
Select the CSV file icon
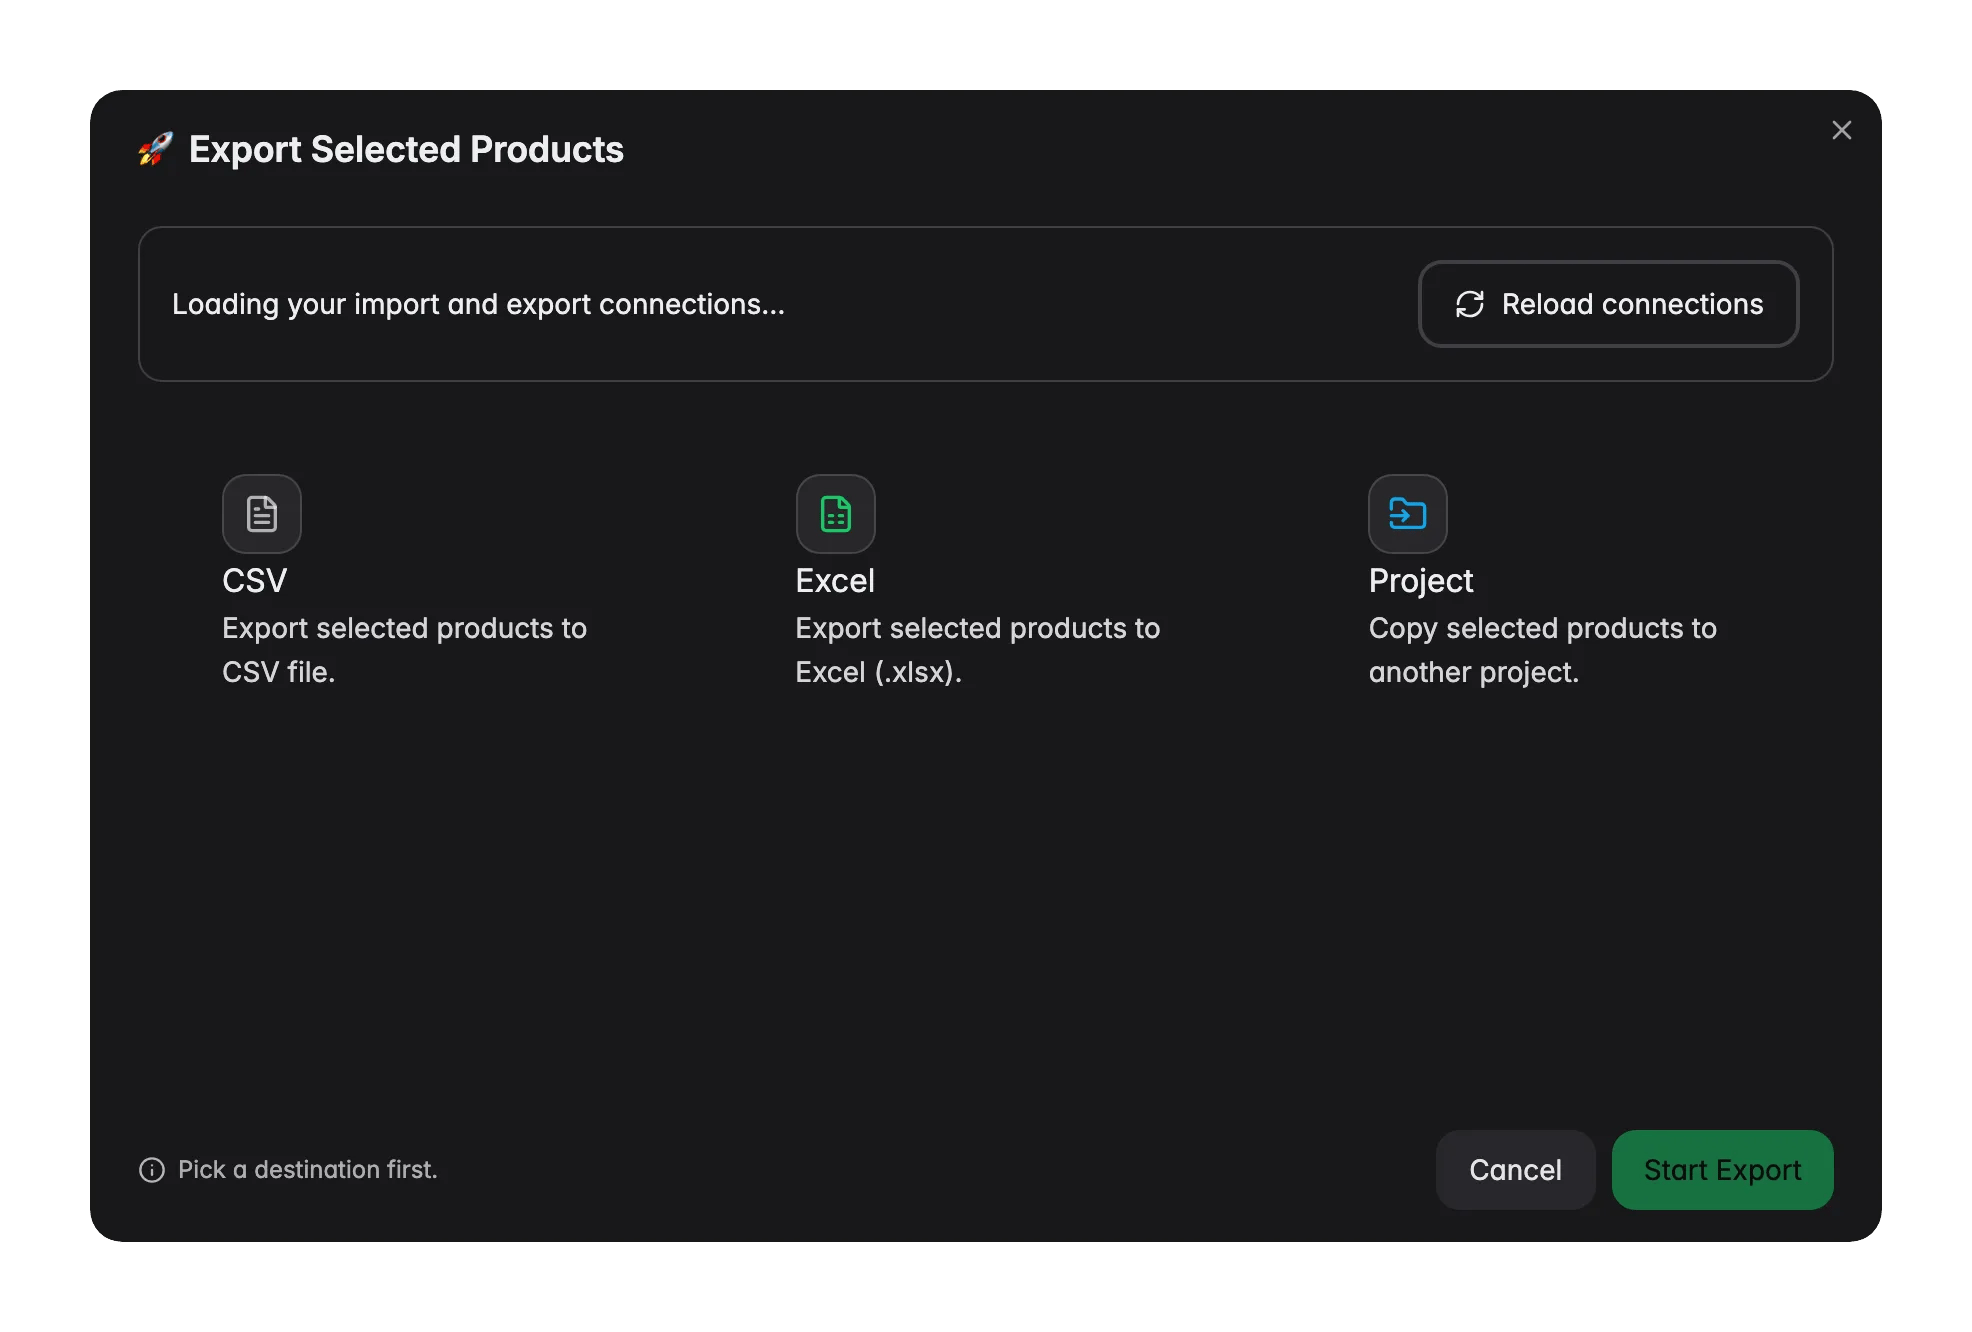pyautogui.click(x=261, y=514)
